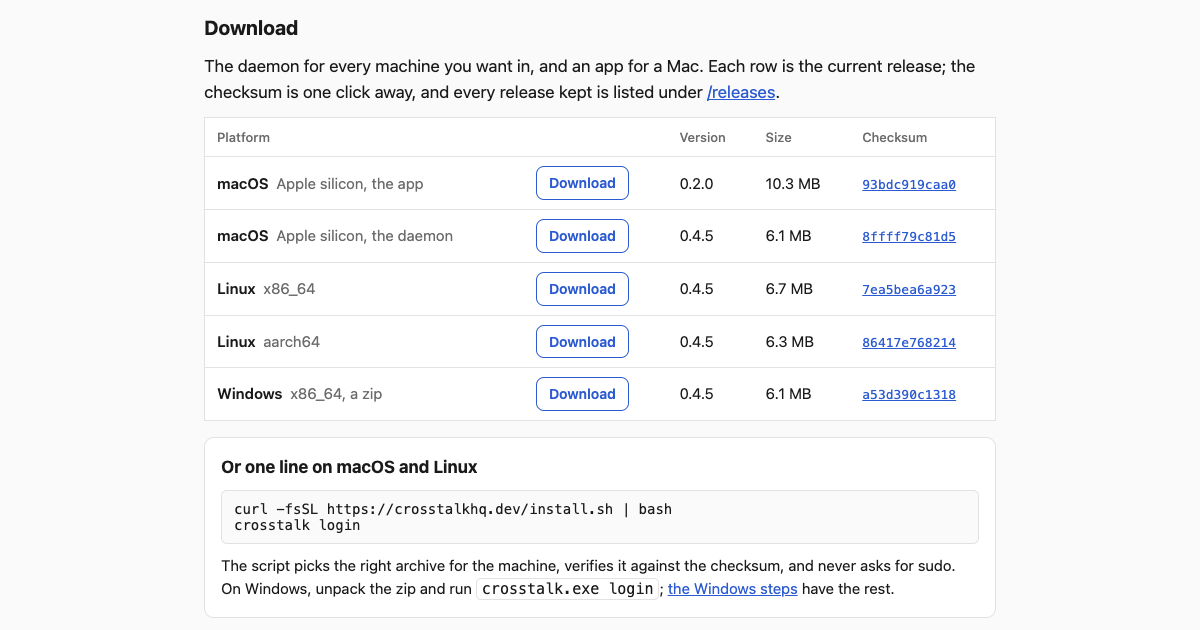Click the 6.3 MB size cell
This screenshot has height=630, width=1200.
[x=789, y=342]
